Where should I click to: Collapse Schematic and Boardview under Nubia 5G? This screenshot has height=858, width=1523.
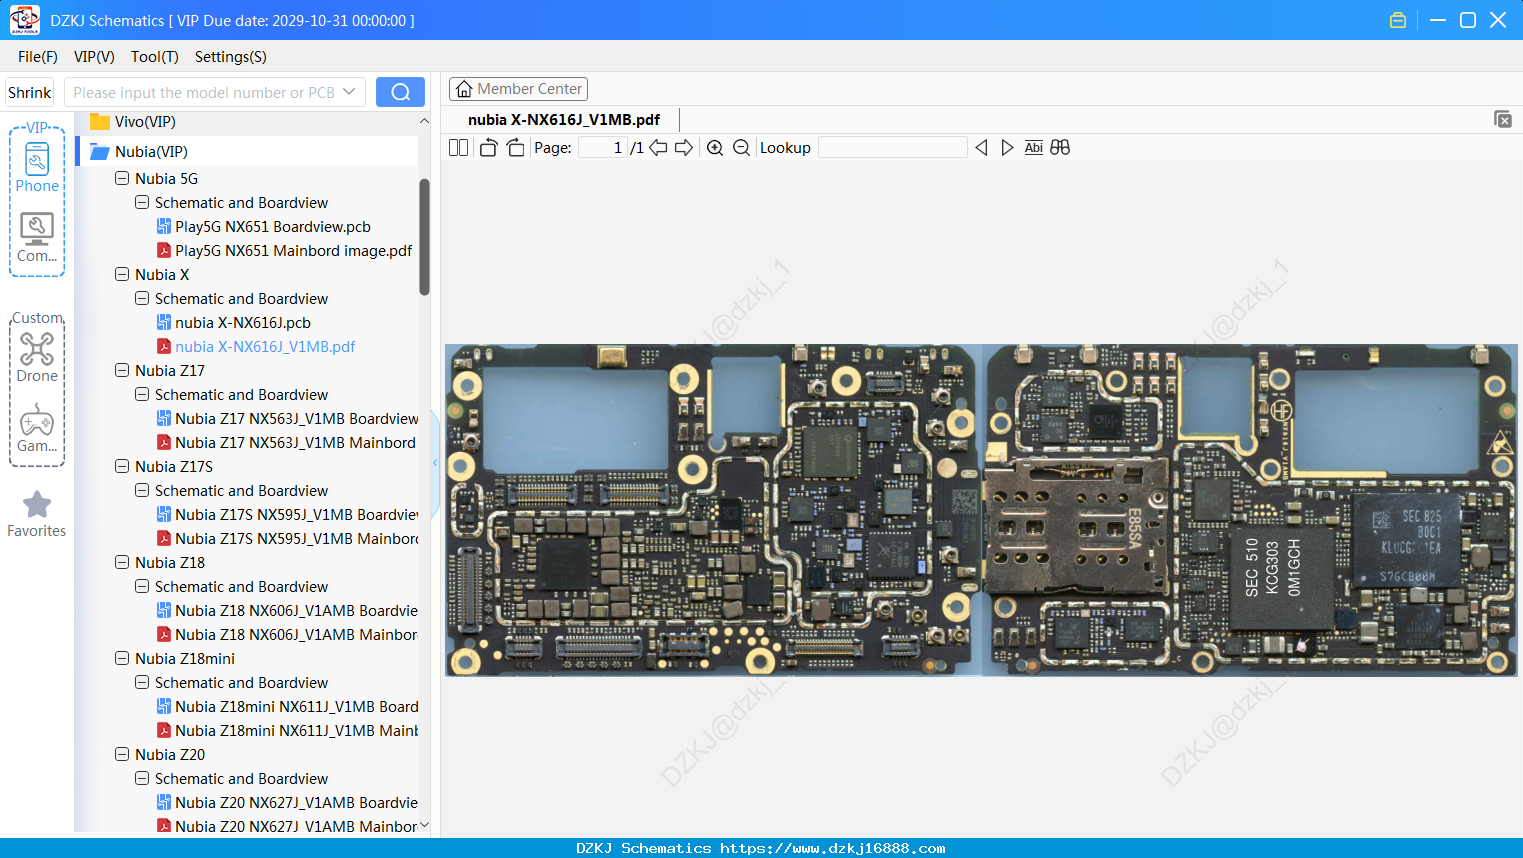pos(142,202)
